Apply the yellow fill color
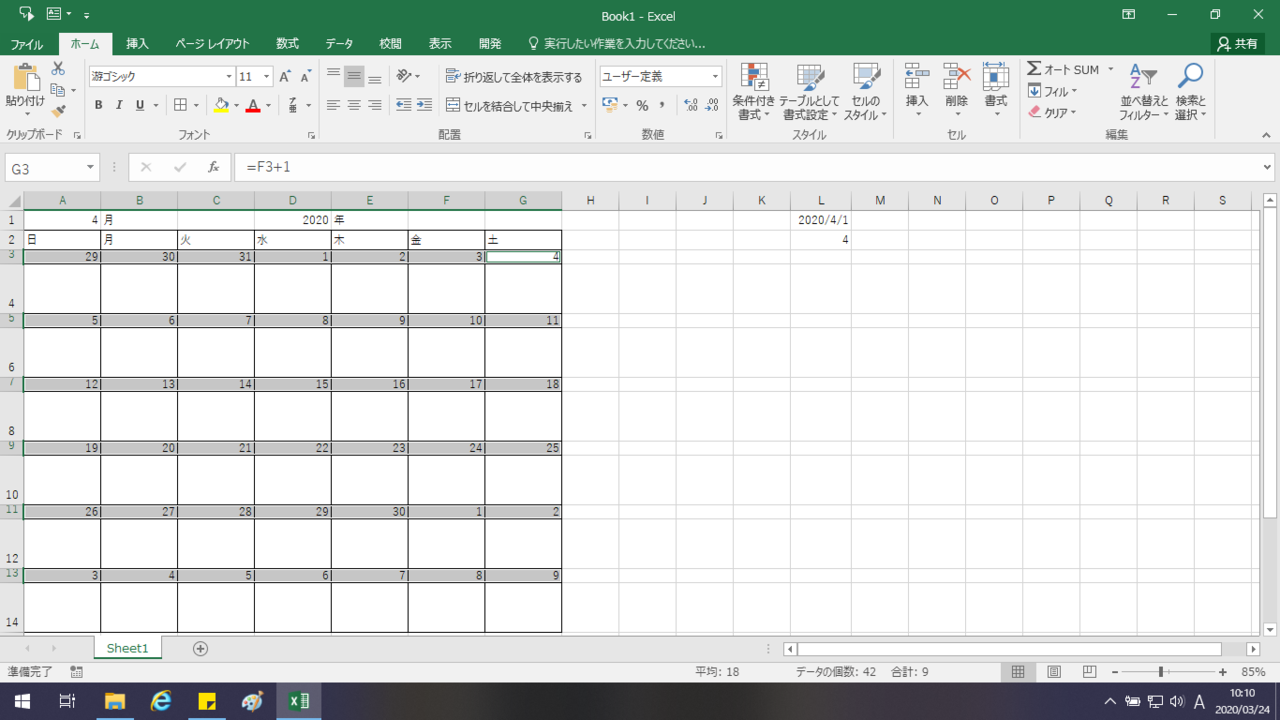 [221, 105]
